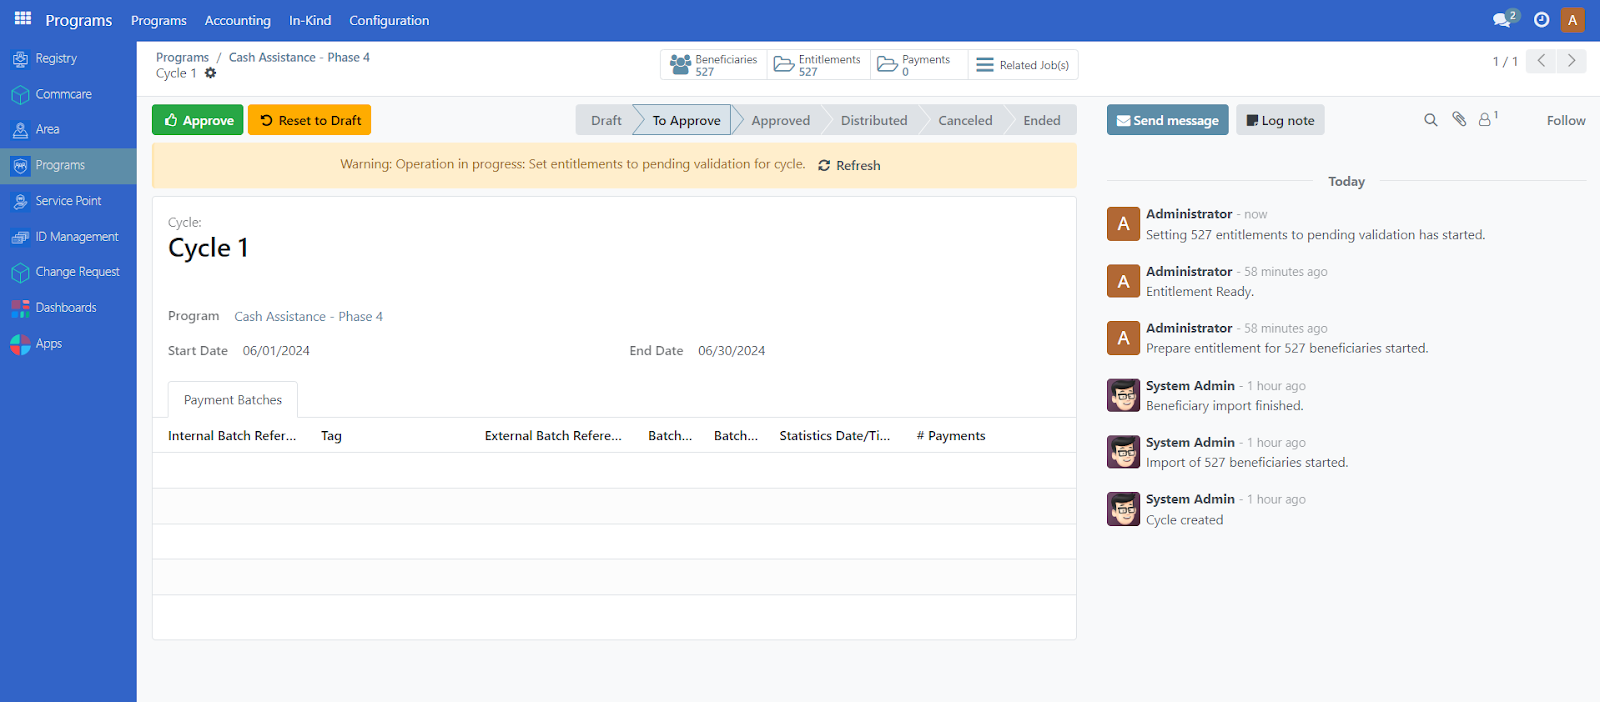Open the user avatar menu in top bar
Image resolution: width=1600 pixels, height=702 pixels.
coord(1573,19)
